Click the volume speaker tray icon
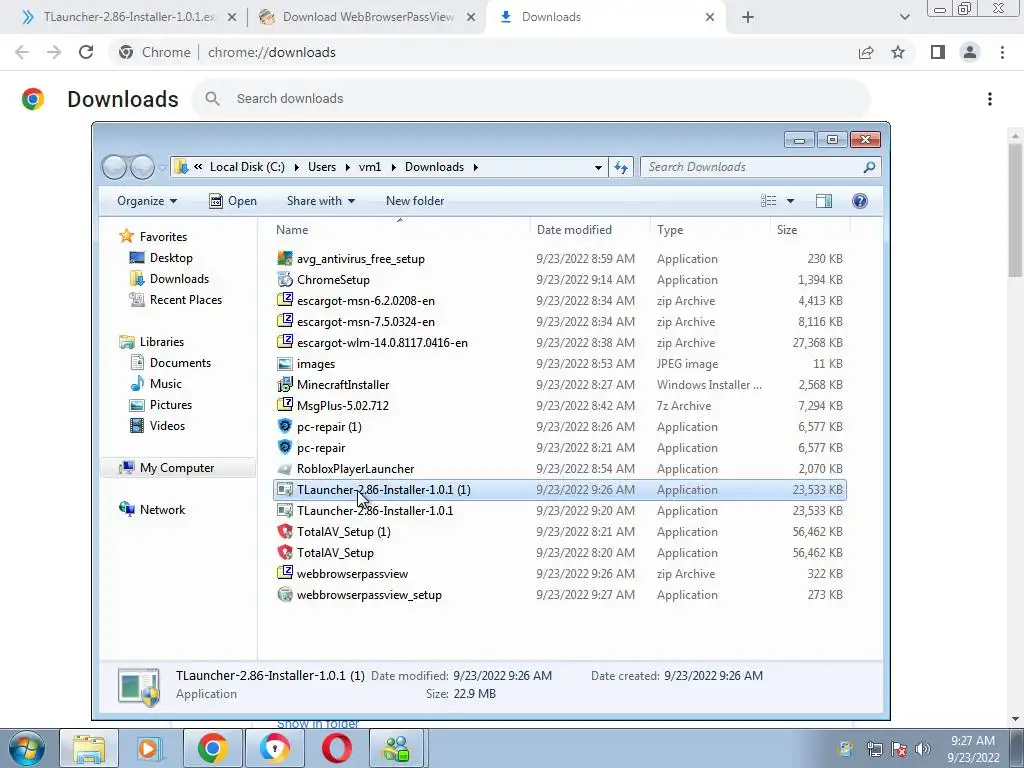Viewport: 1024px width, 768px height. [923, 749]
